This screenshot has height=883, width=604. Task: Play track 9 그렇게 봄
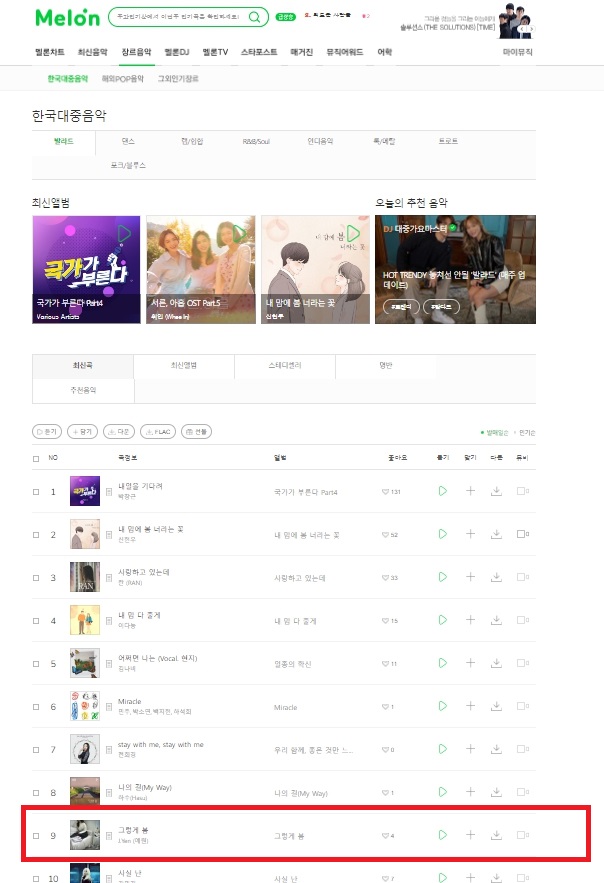[x=442, y=835]
